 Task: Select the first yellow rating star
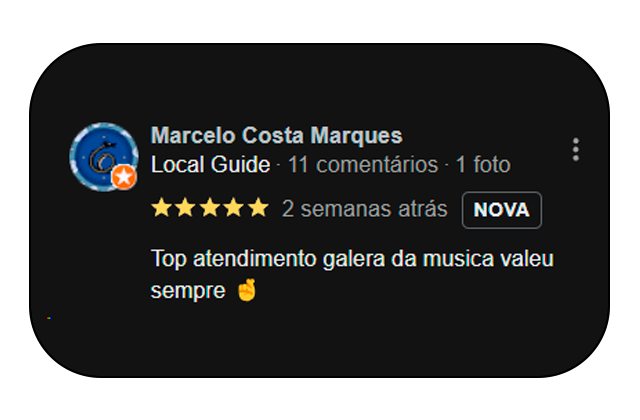(x=162, y=208)
